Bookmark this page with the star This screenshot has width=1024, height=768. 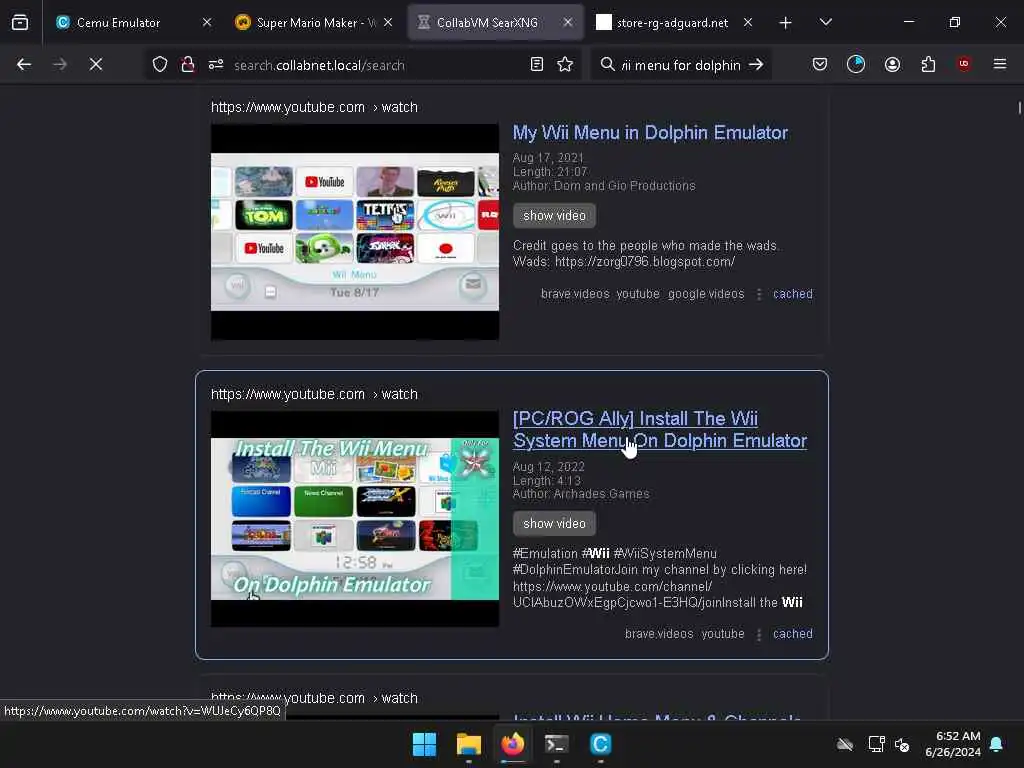[x=565, y=64]
